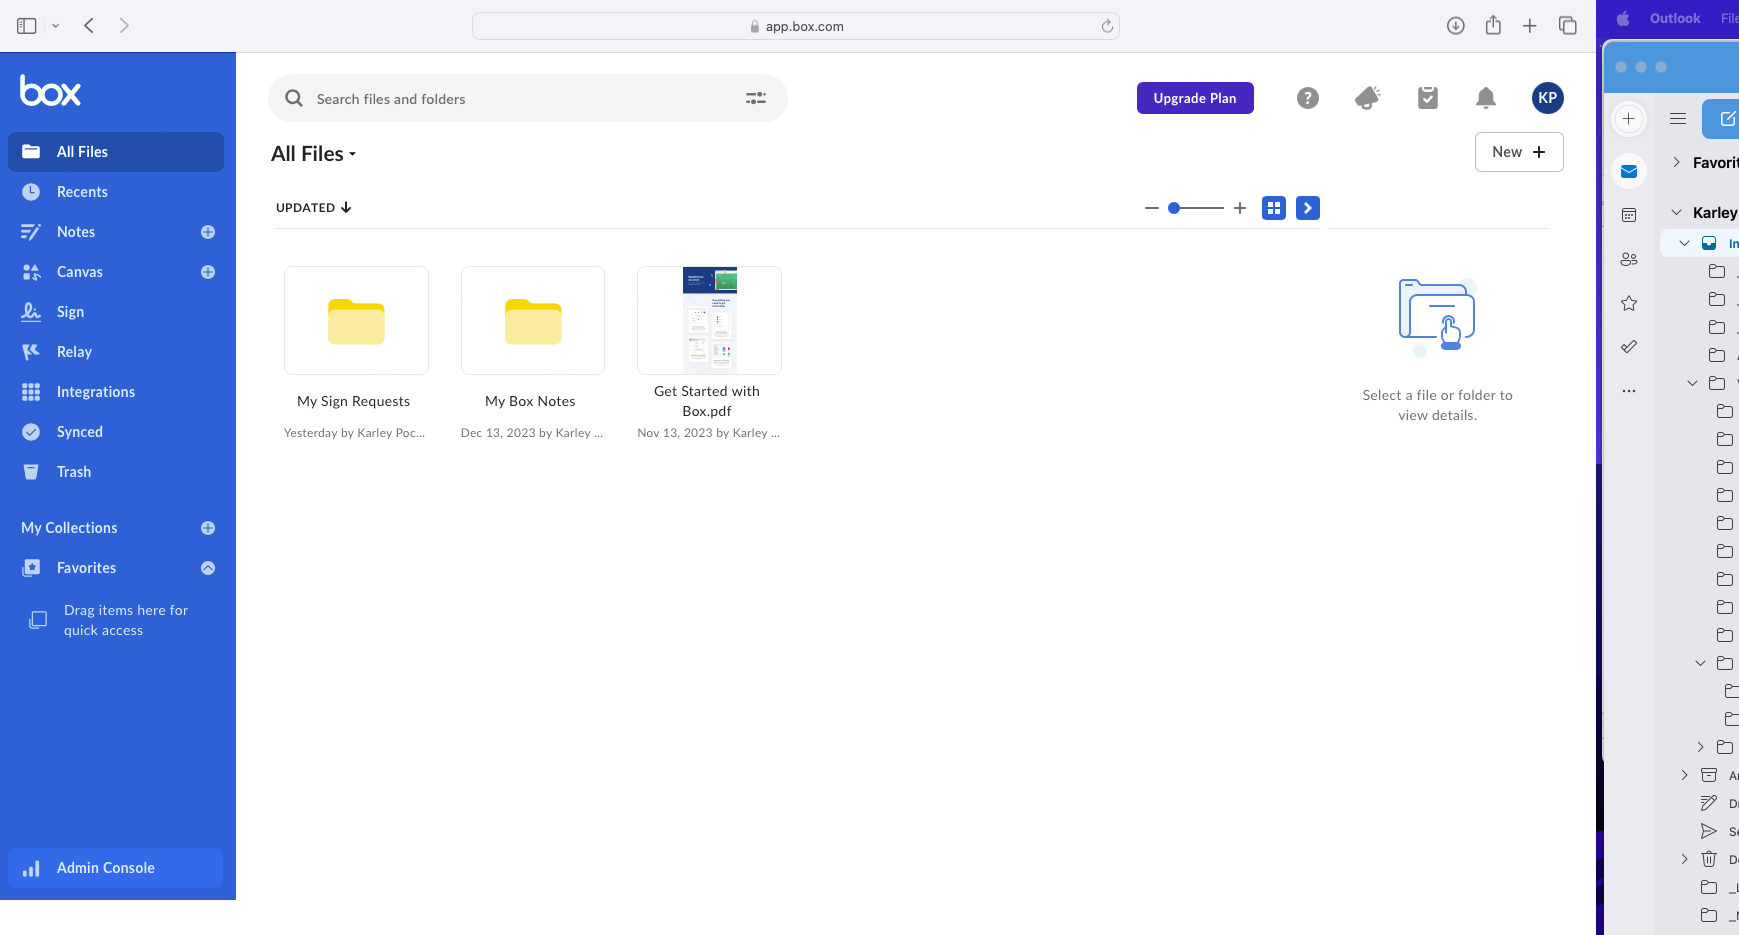Viewport: 1739px width, 935px height.
Task: Go forward in Safari
Action: (x=124, y=26)
